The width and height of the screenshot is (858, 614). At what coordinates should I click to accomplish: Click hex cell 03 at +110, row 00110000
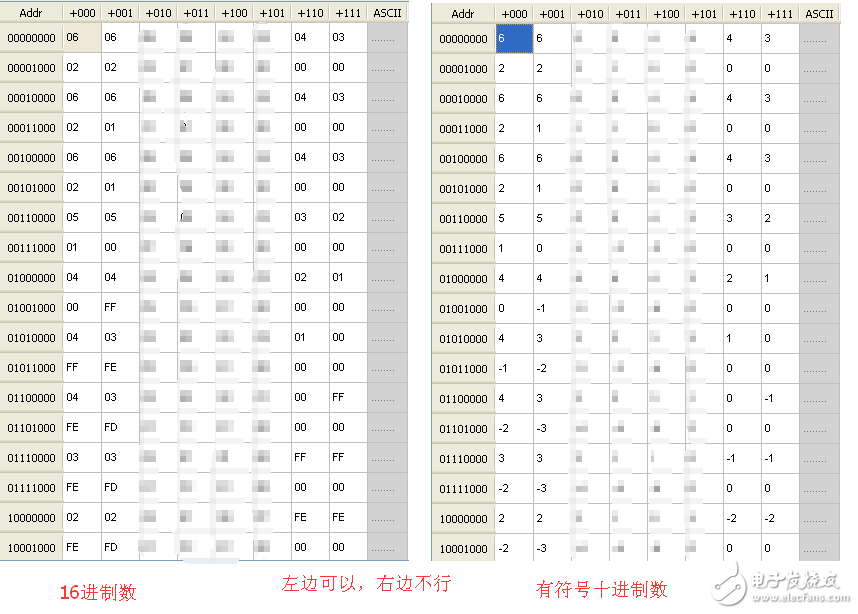coord(310,217)
